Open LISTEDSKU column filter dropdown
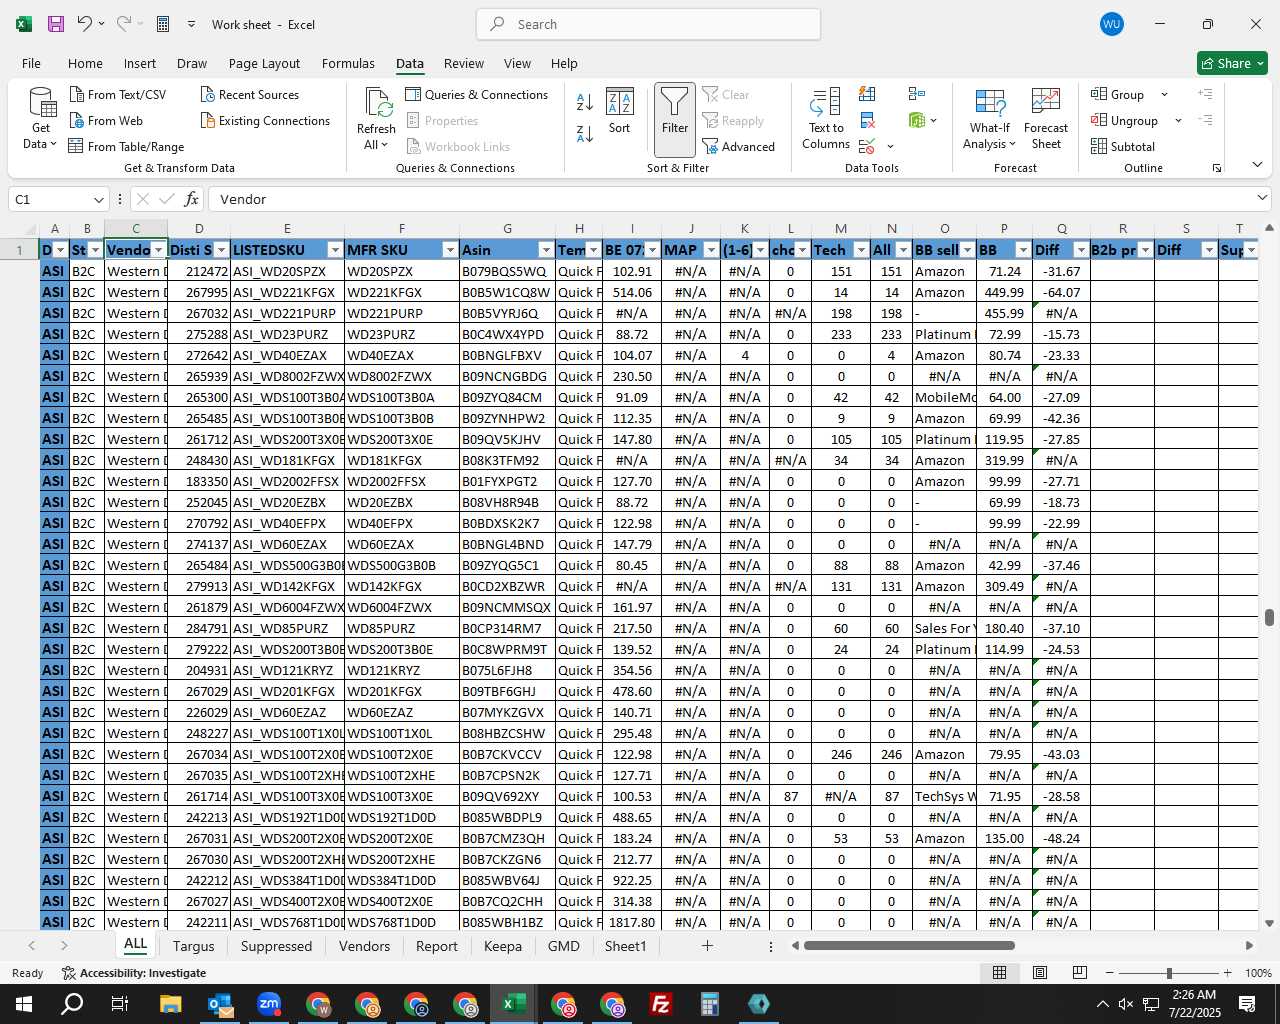This screenshot has height=1024, width=1280. coord(335,250)
